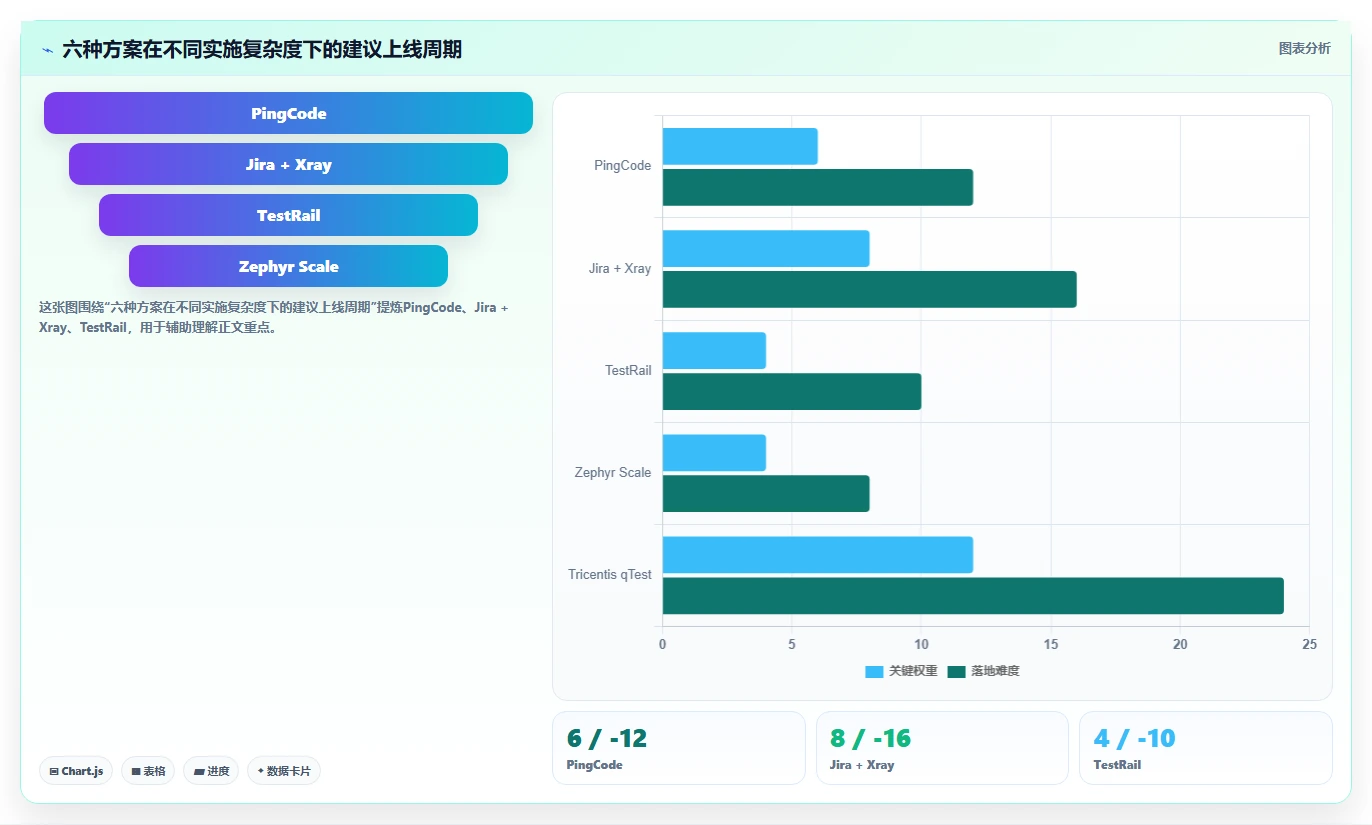
Task: Click the 15 tick on the x-axis
Action: (1051, 644)
